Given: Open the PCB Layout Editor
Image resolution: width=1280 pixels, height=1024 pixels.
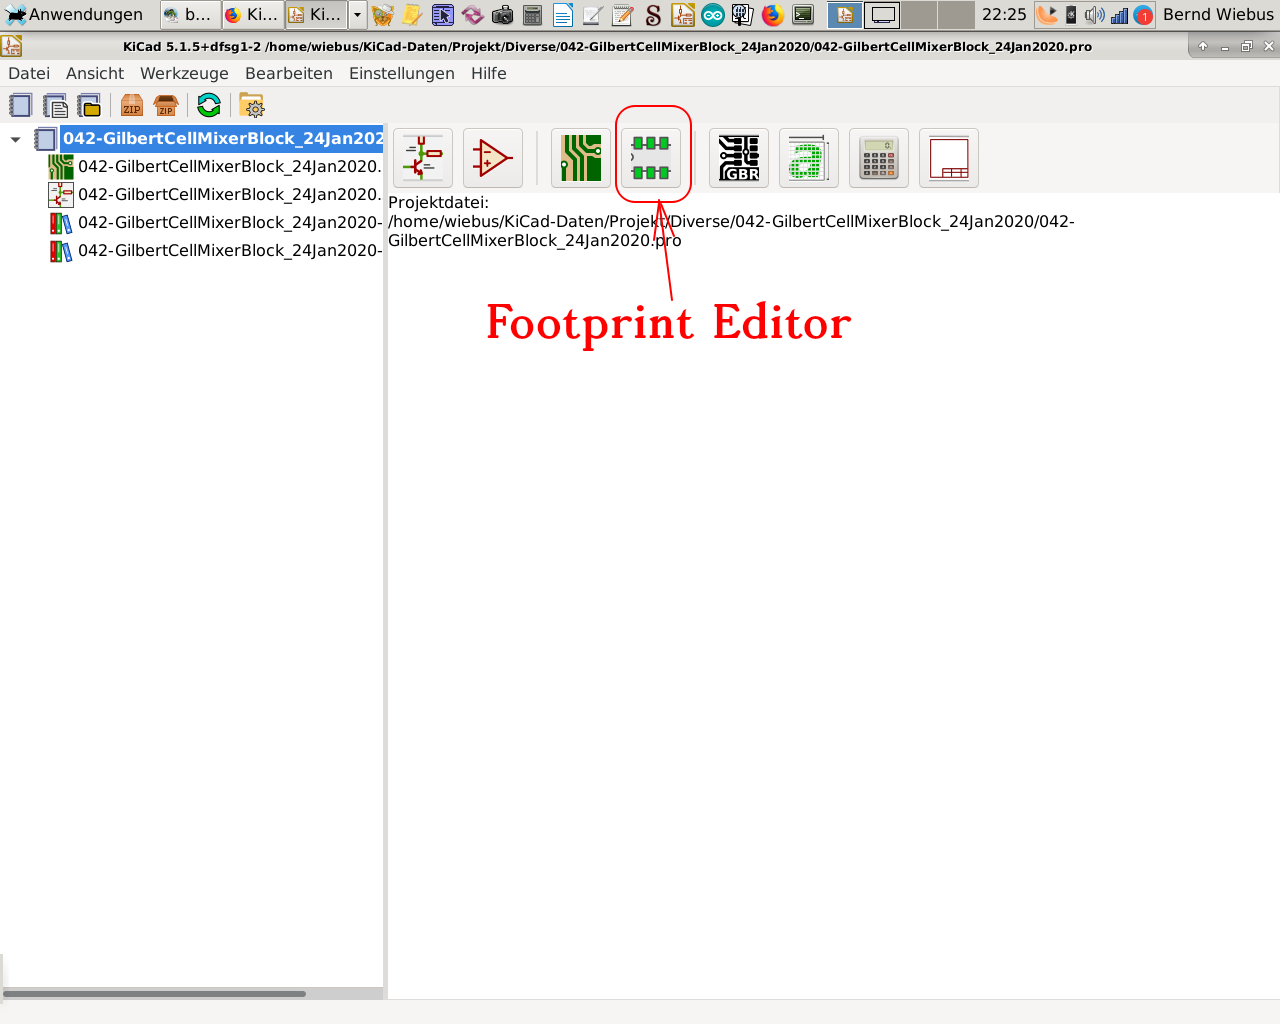Looking at the screenshot, I should pyautogui.click(x=581, y=158).
